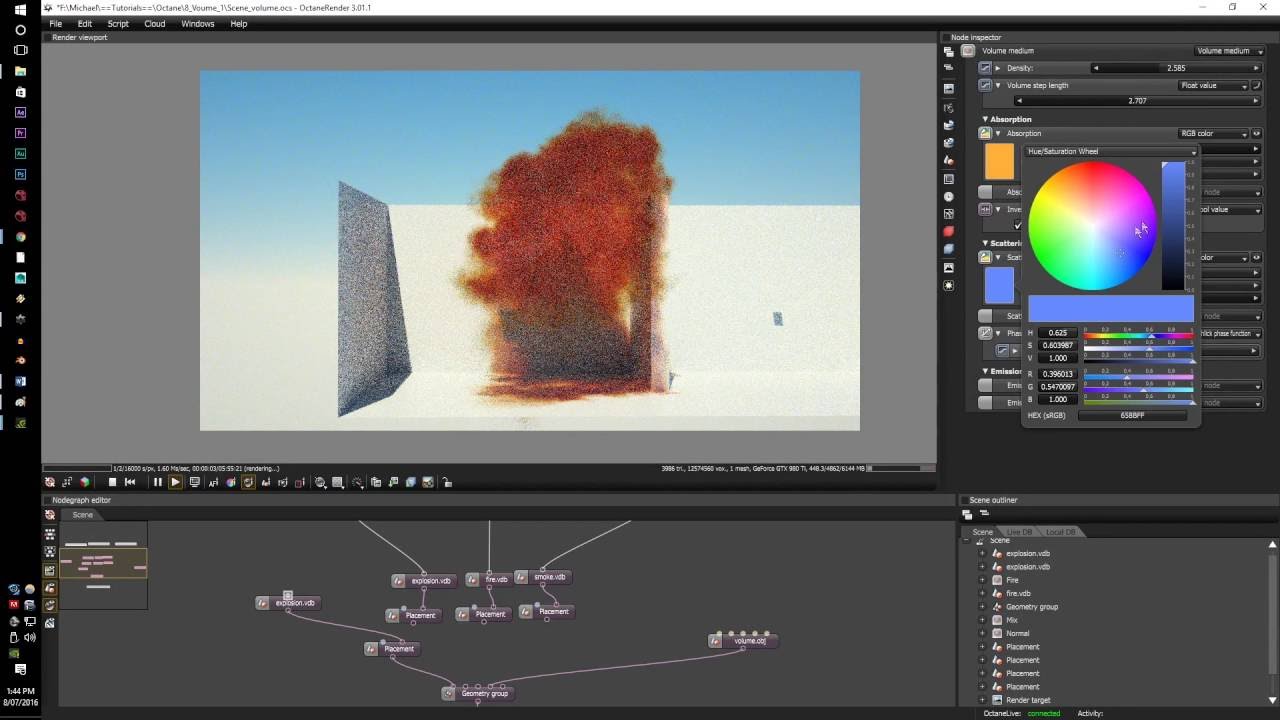Edit the R value 0.396013 field
This screenshot has height=720, width=1280.
click(x=1058, y=374)
